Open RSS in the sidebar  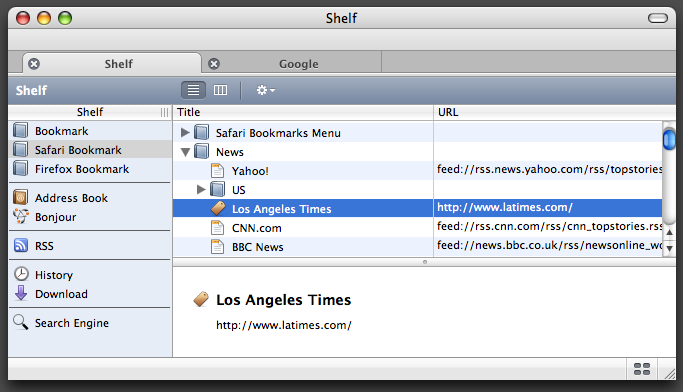90,246
